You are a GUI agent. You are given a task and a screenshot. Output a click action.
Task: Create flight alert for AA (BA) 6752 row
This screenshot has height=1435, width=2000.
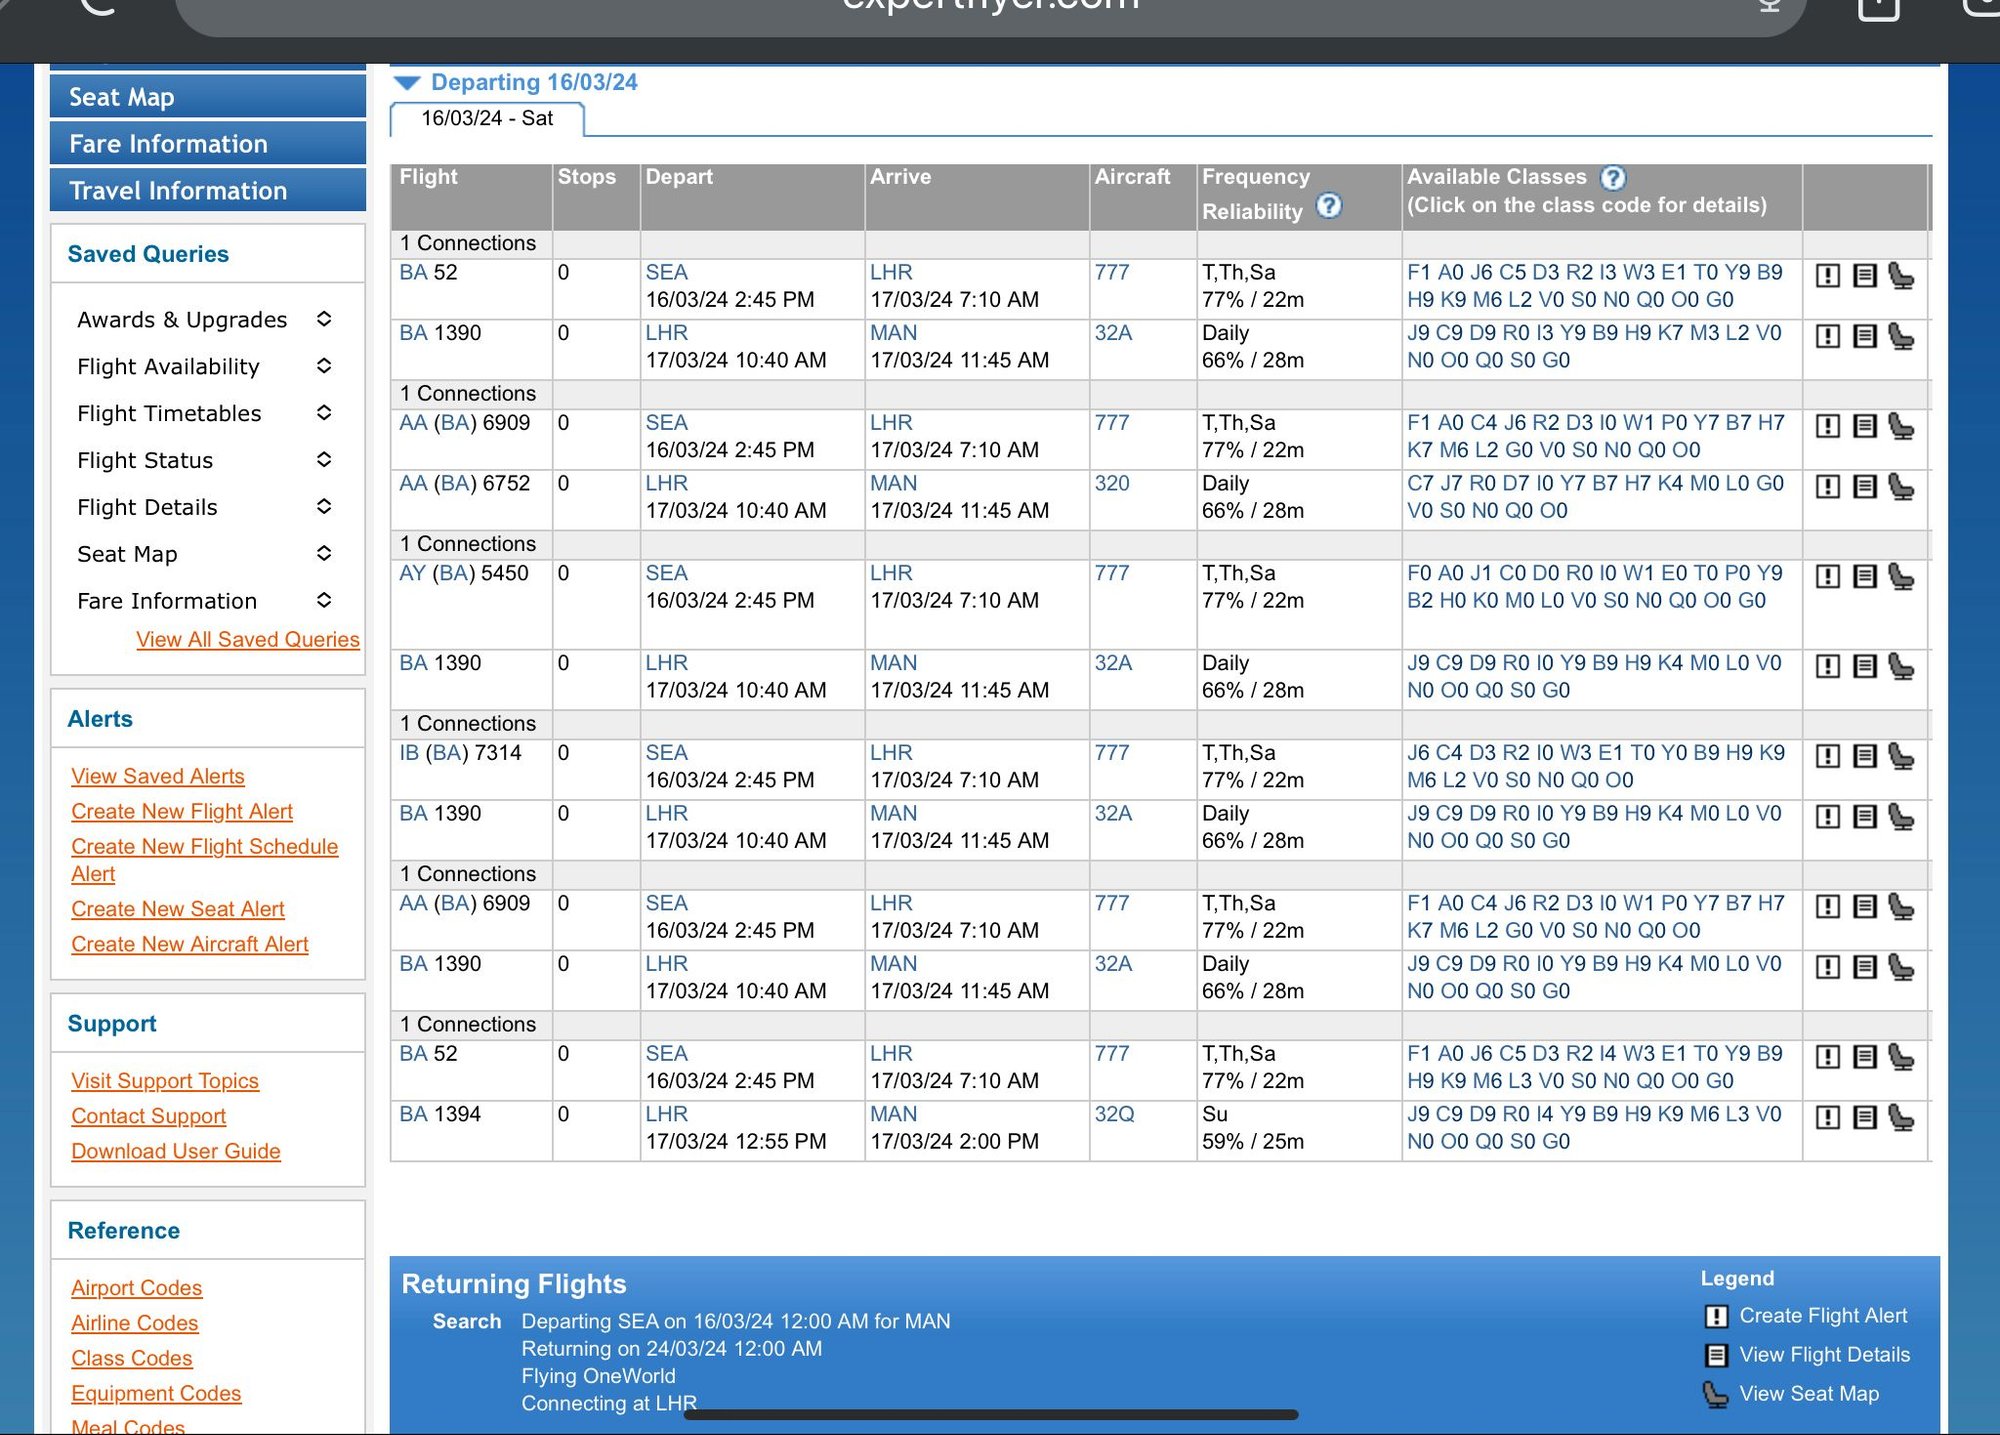1827,486
